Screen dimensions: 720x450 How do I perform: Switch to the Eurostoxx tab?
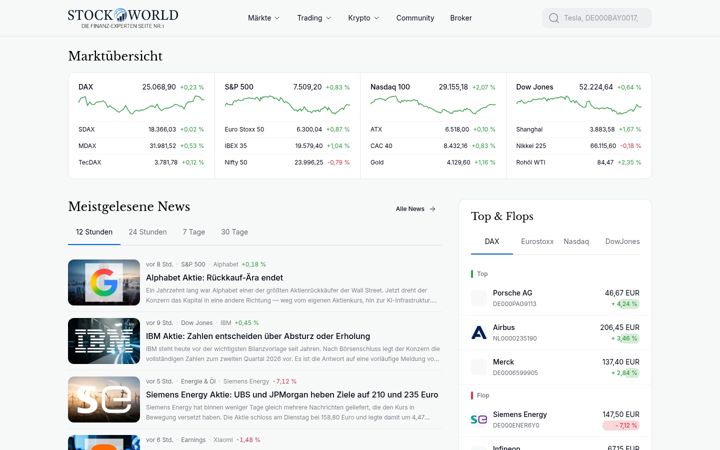coord(537,242)
